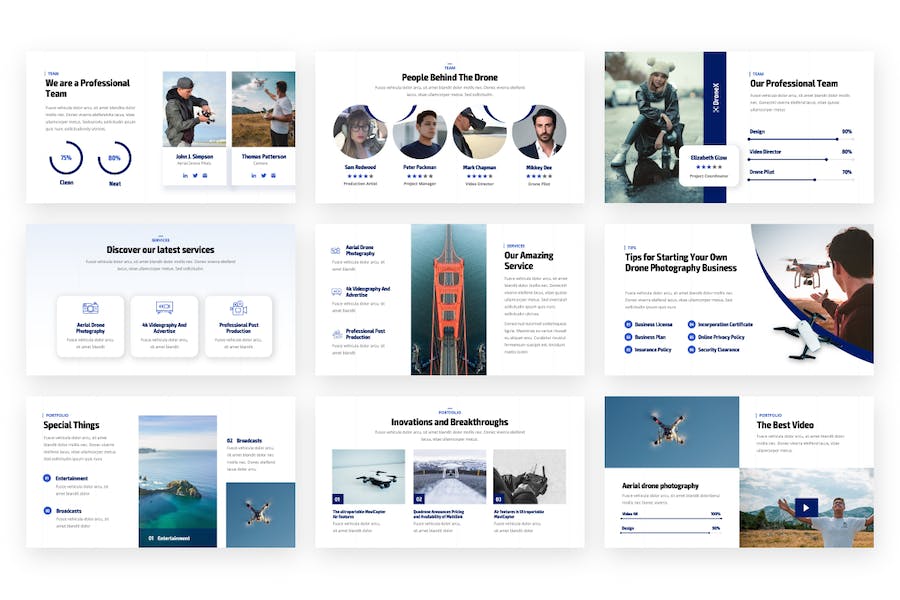Click the Incorporation Certificate bullet icon
Image resolution: width=900 pixels, height=600 pixels.
coord(691,324)
